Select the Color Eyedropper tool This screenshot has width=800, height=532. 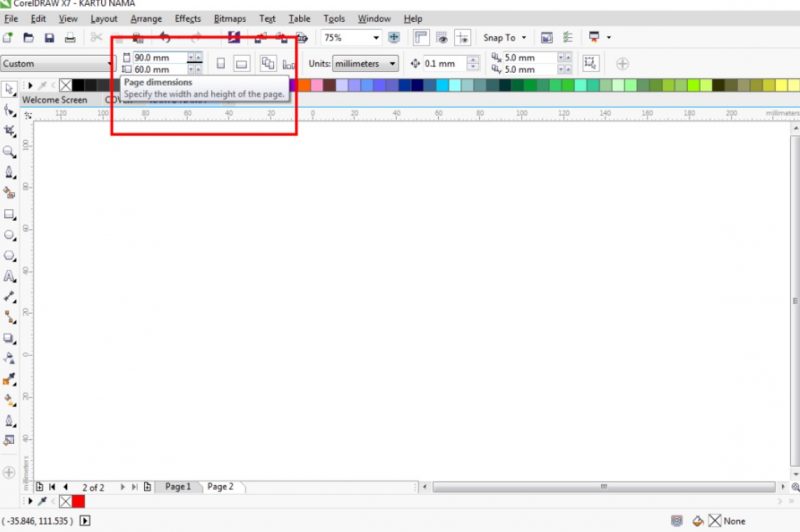pyautogui.click(x=9, y=379)
